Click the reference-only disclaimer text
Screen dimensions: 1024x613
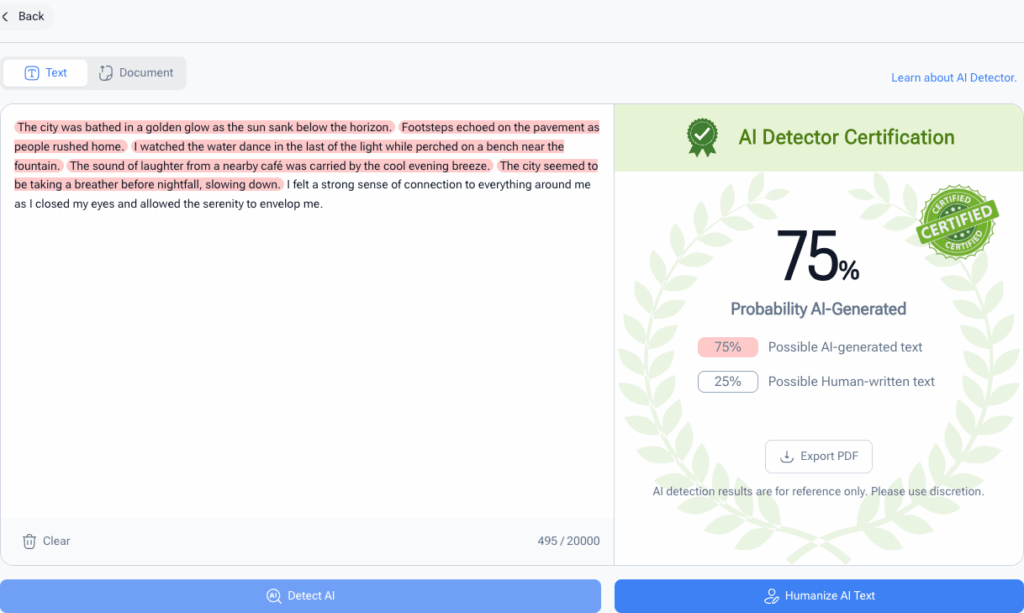point(818,491)
